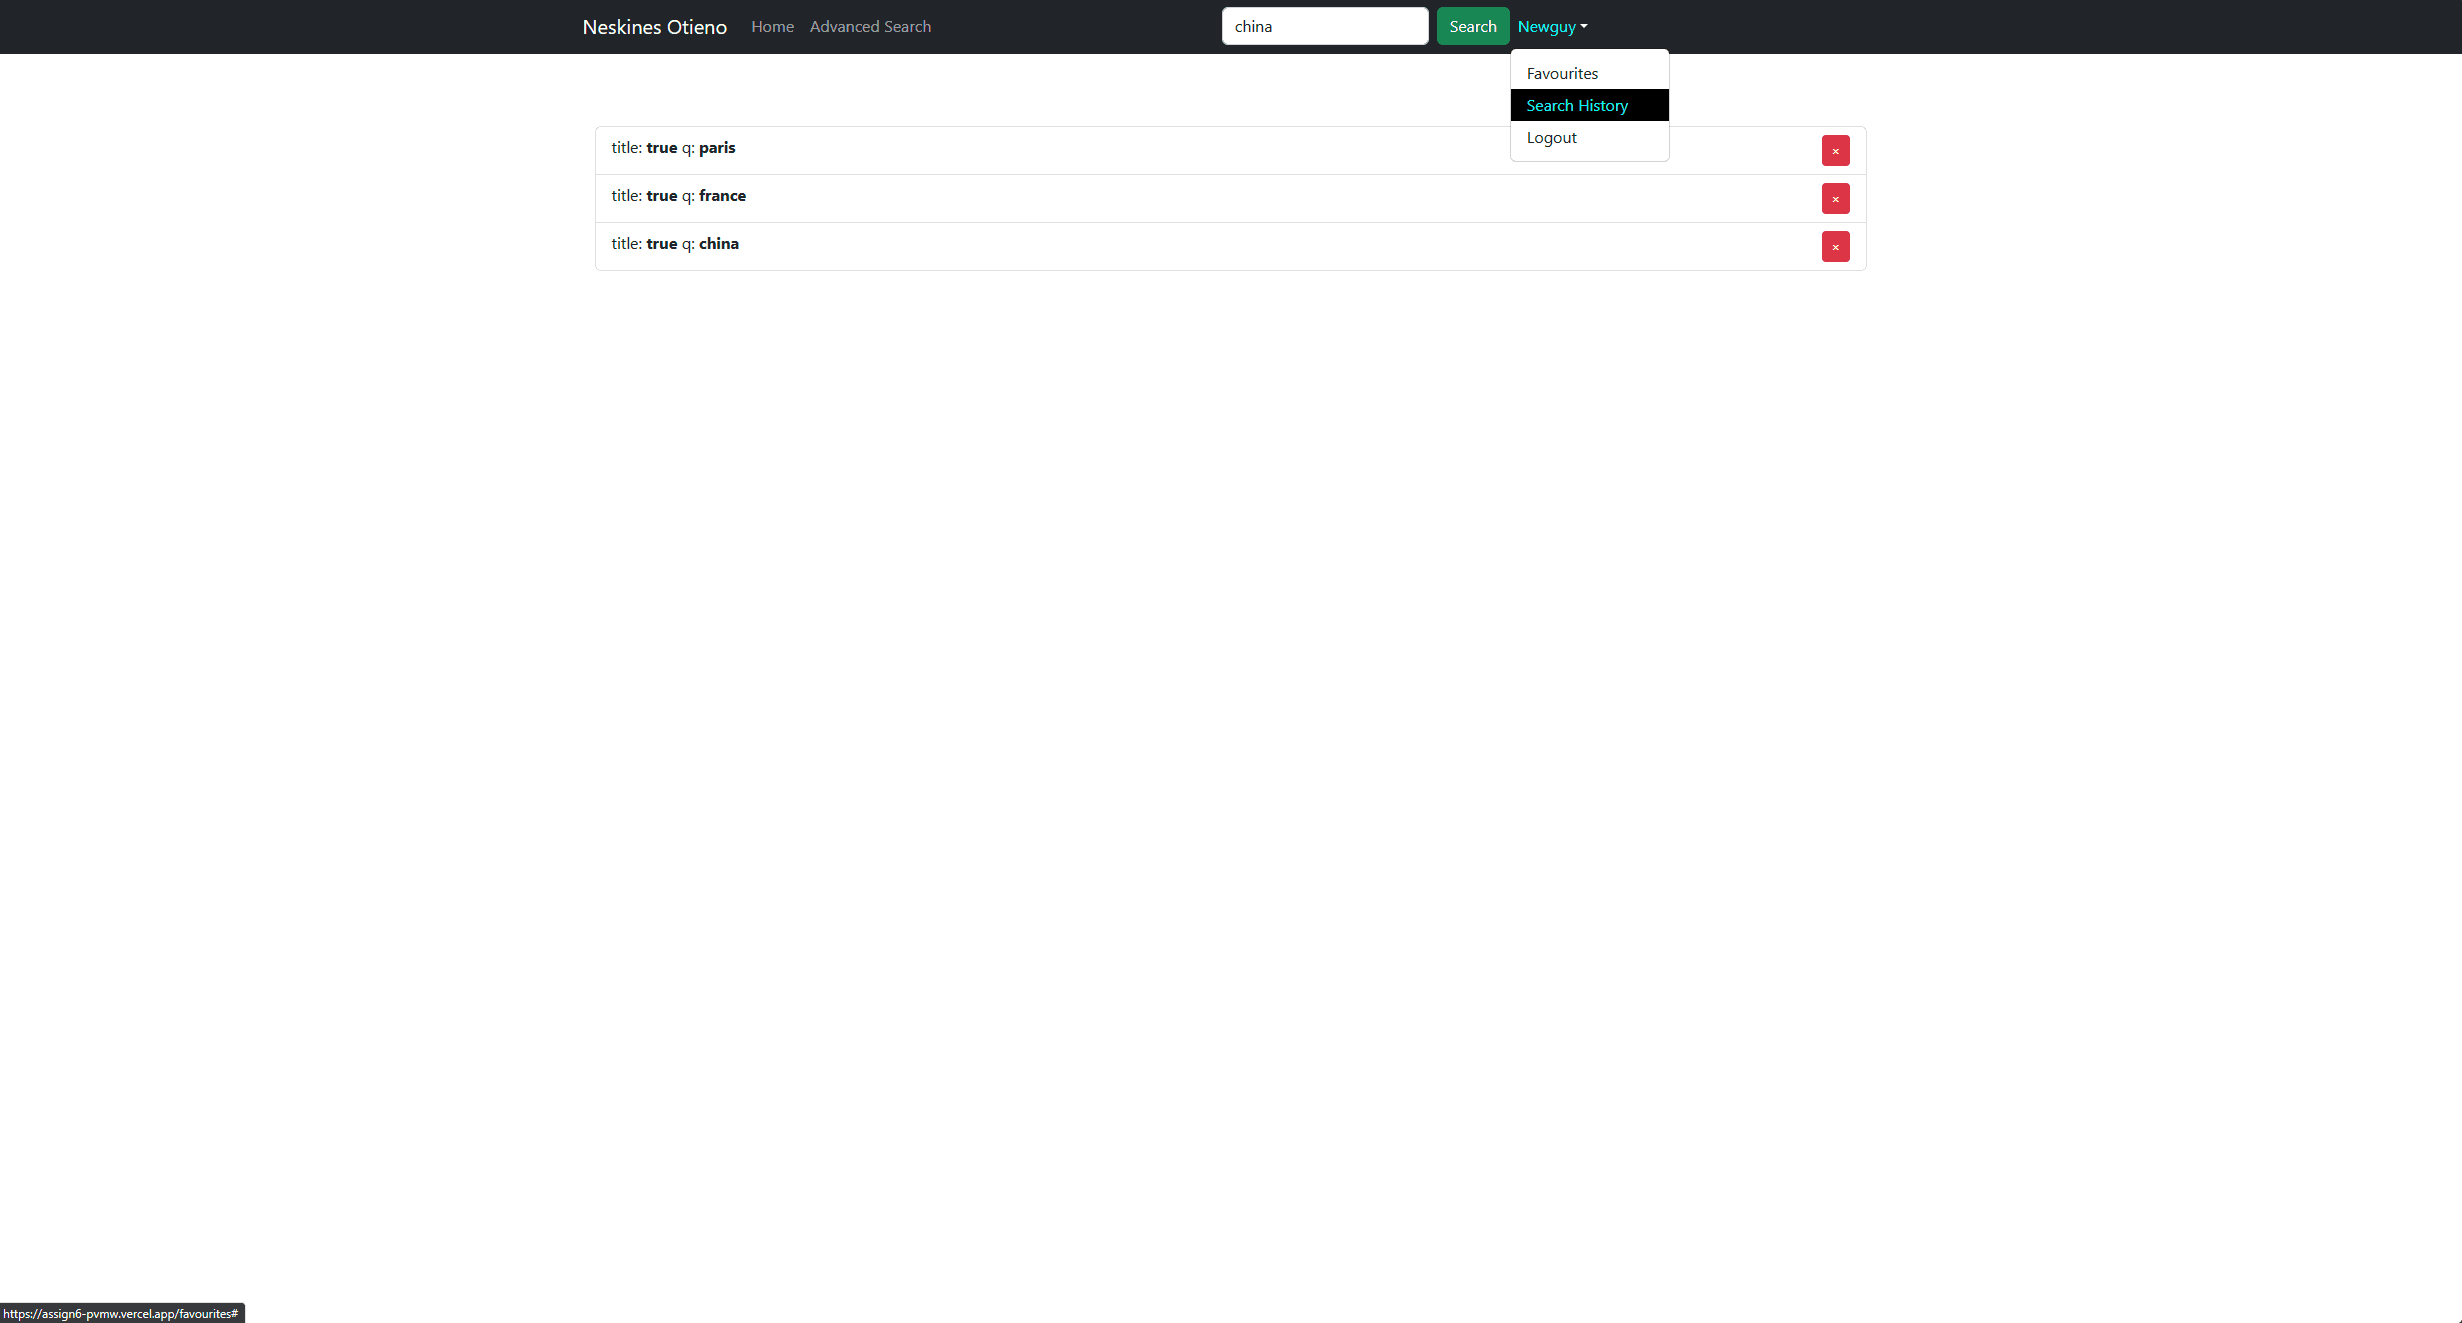Click the Neskines Otieno brand link
Viewport: 2462px width, 1323px height.
[654, 27]
